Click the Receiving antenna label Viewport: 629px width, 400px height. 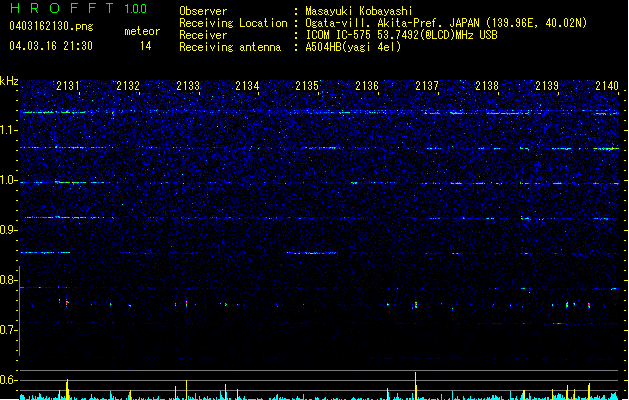click(x=230, y=47)
